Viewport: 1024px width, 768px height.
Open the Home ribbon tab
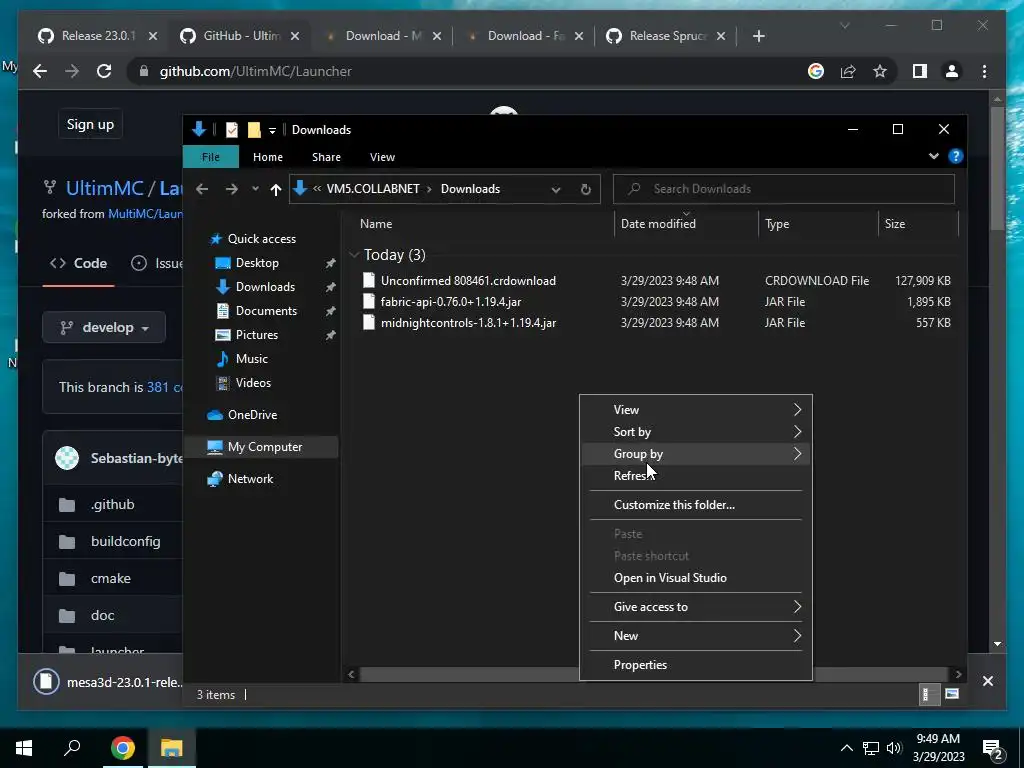click(268, 157)
